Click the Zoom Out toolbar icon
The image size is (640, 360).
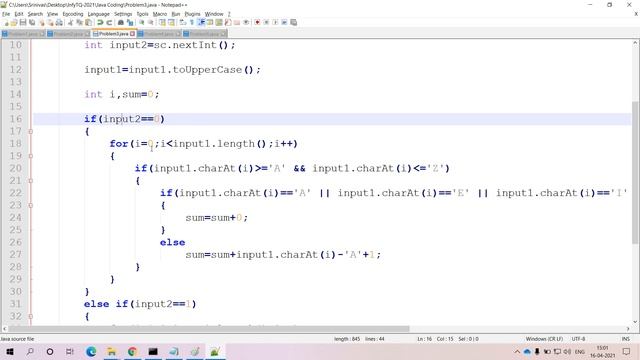[151, 22]
